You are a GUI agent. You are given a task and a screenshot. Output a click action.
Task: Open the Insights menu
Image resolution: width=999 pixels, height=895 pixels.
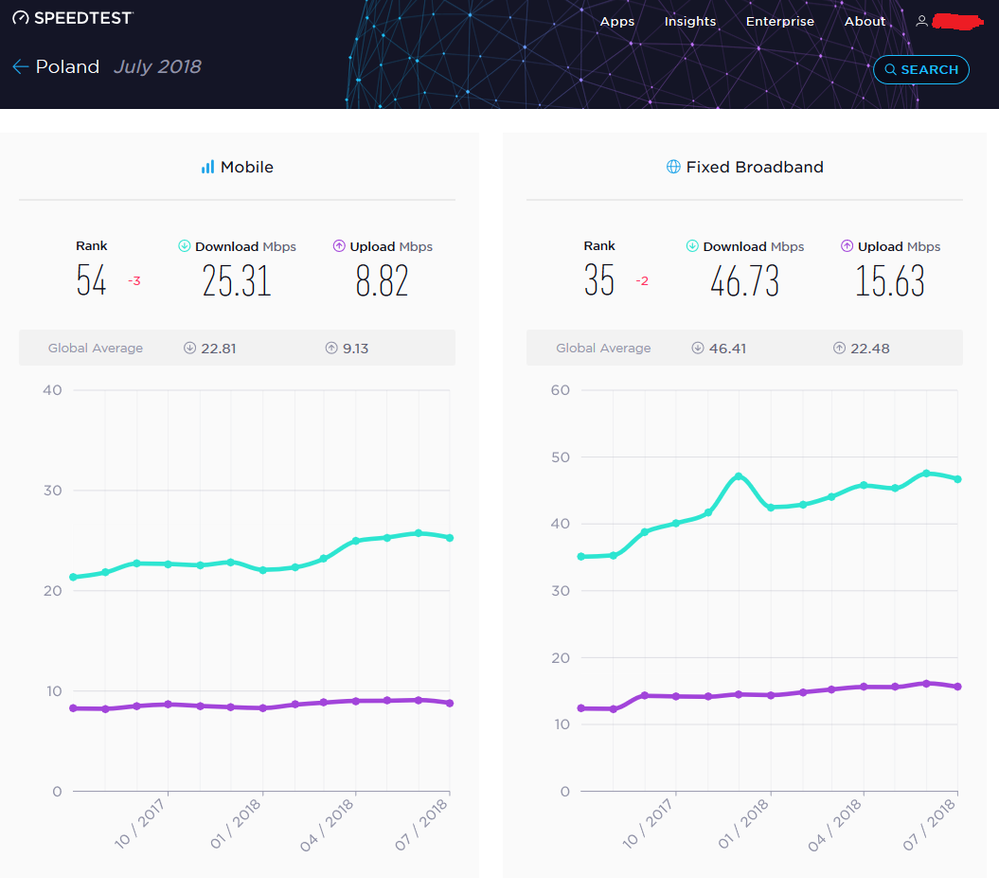pos(690,21)
